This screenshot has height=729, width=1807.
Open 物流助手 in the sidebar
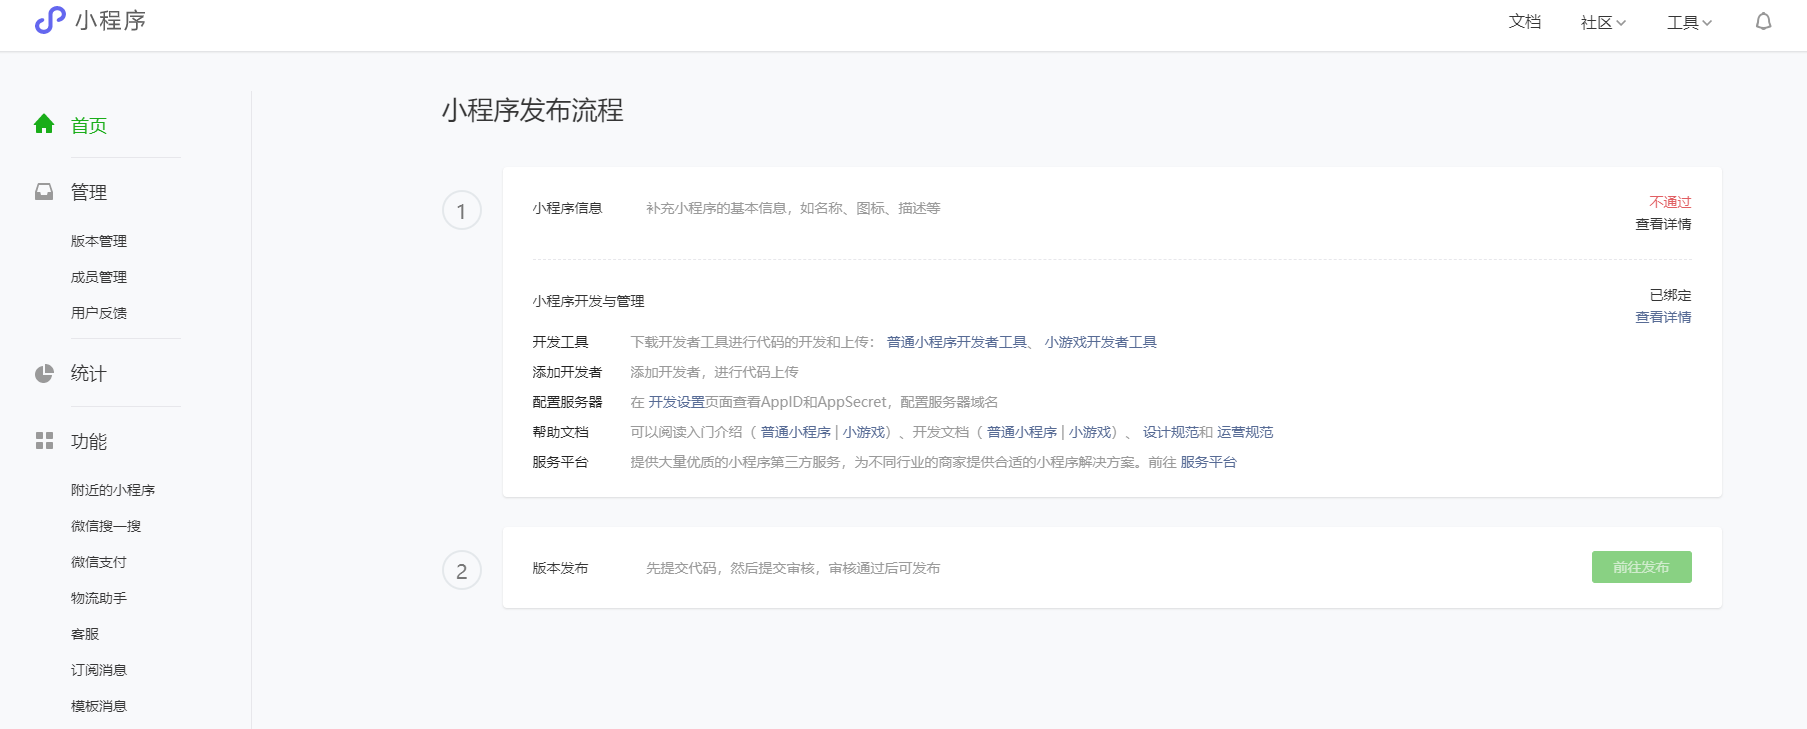tap(99, 598)
